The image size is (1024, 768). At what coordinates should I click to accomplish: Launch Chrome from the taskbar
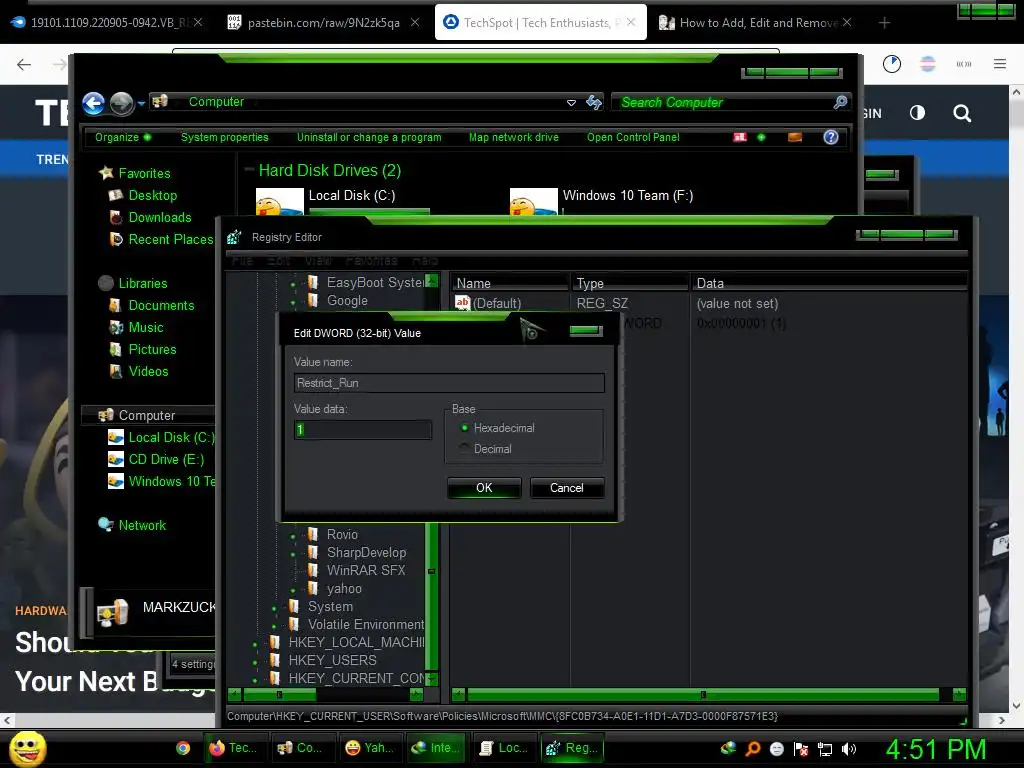(x=183, y=748)
